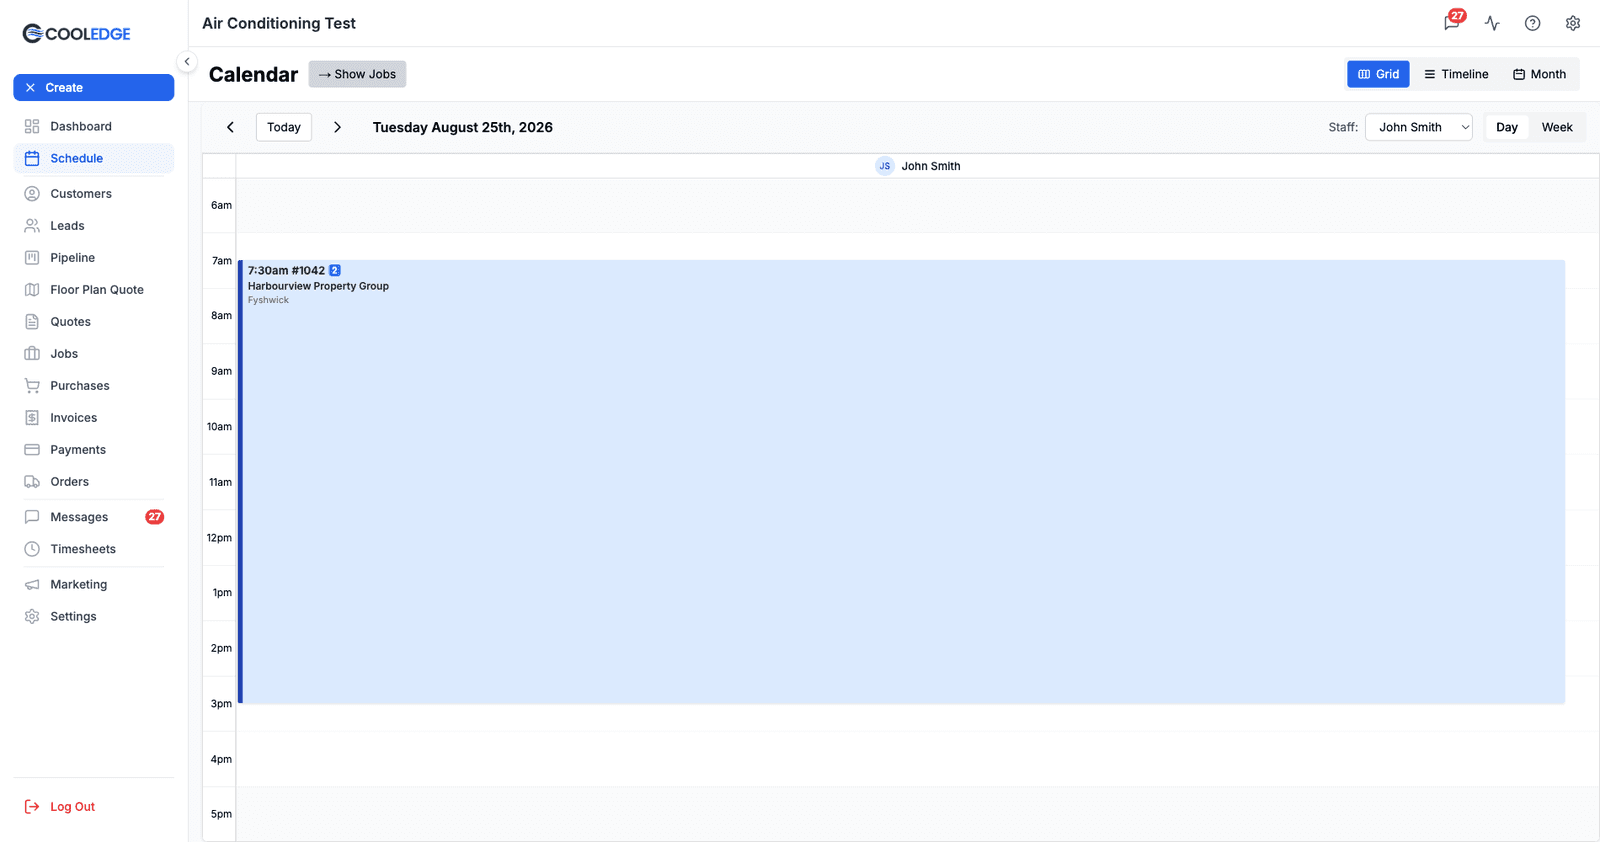Open Settings in the sidebar
1600x842 pixels.
coord(94,617)
